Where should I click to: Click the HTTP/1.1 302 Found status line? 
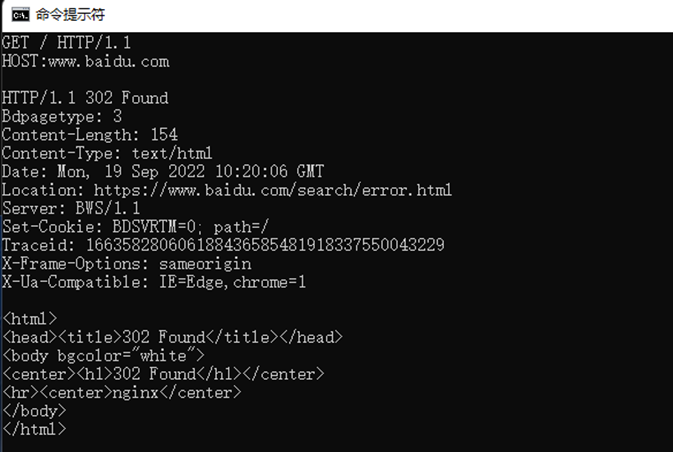pos(85,98)
